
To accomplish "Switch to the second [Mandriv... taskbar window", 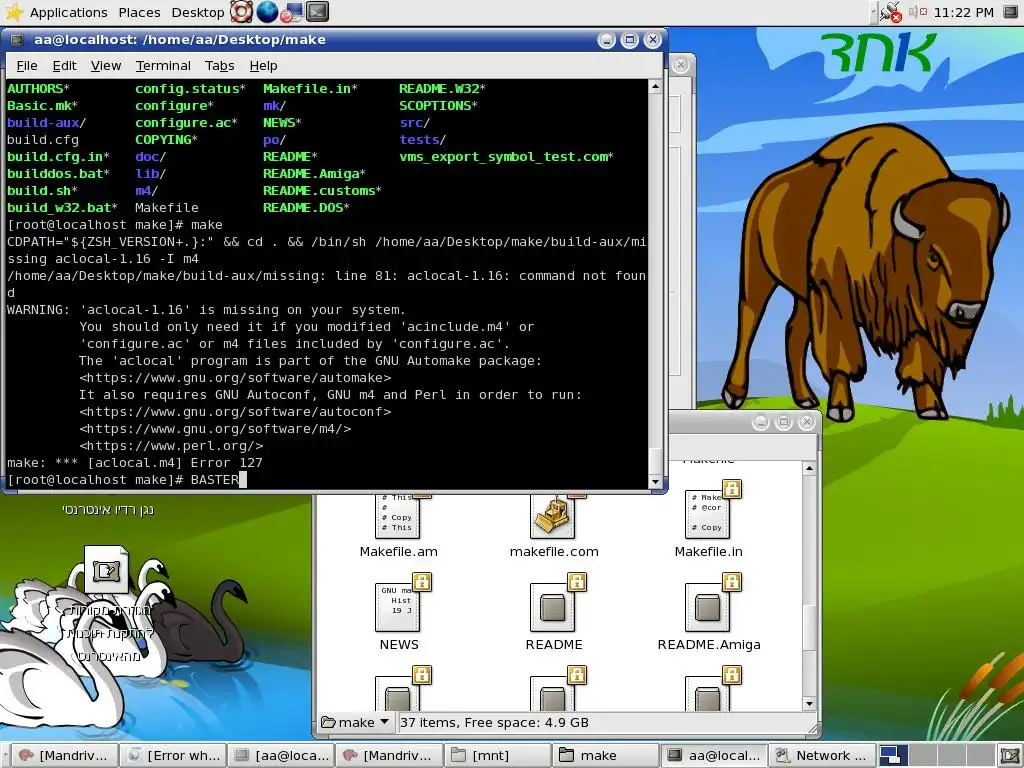I will [389, 755].
